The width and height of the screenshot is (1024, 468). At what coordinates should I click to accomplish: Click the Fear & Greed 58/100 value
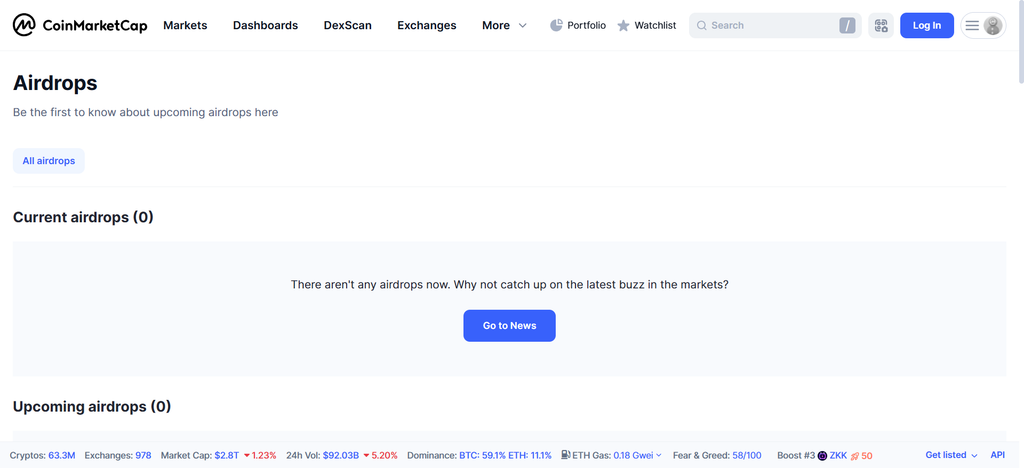(x=747, y=455)
